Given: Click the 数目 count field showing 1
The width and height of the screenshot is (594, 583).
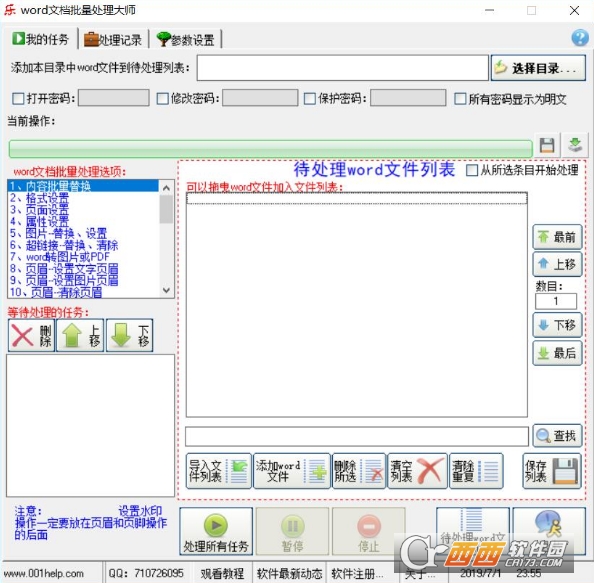Looking at the screenshot, I should point(556,301).
